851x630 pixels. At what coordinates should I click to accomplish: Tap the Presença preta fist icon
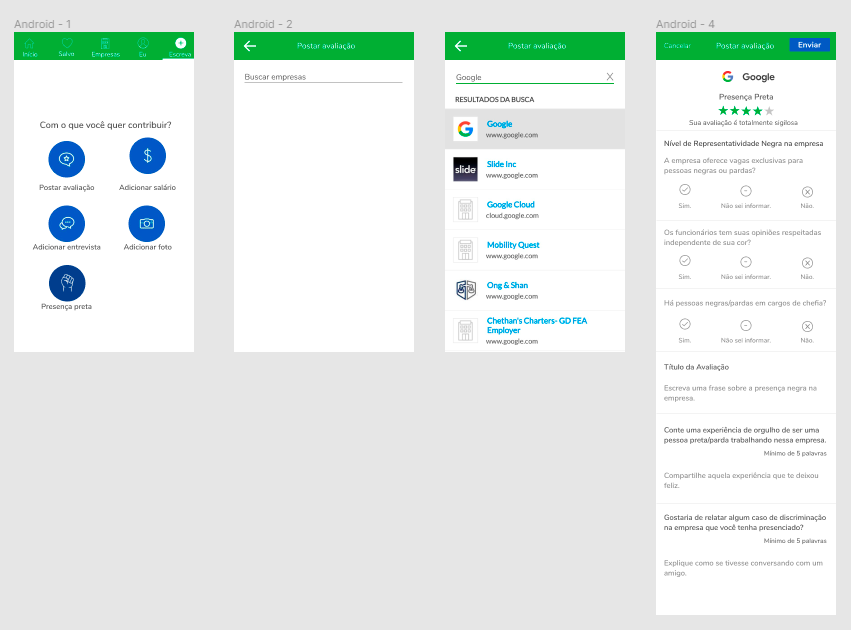click(x=67, y=283)
